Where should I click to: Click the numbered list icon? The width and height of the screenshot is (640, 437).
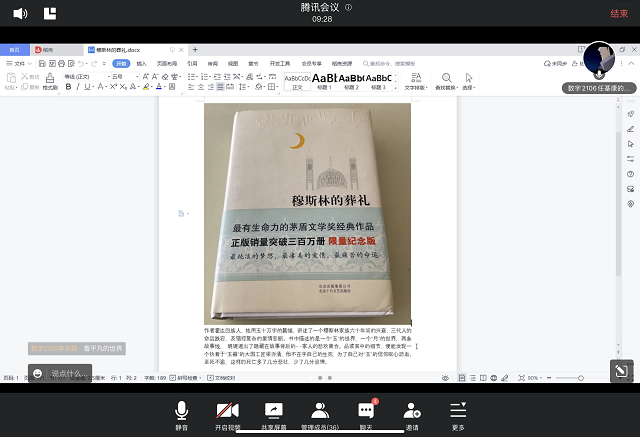pos(205,76)
